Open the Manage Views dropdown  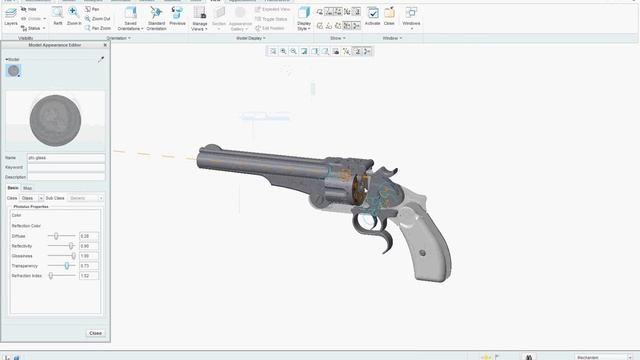200,19
